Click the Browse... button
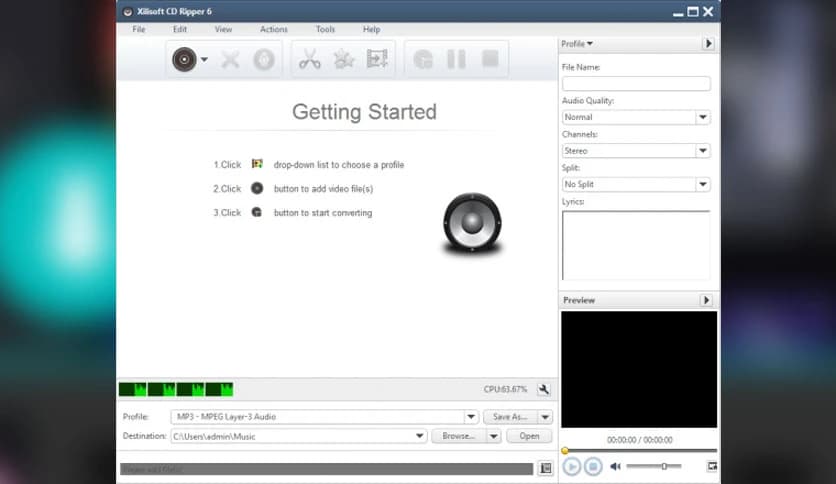 (x=459, y=436)
